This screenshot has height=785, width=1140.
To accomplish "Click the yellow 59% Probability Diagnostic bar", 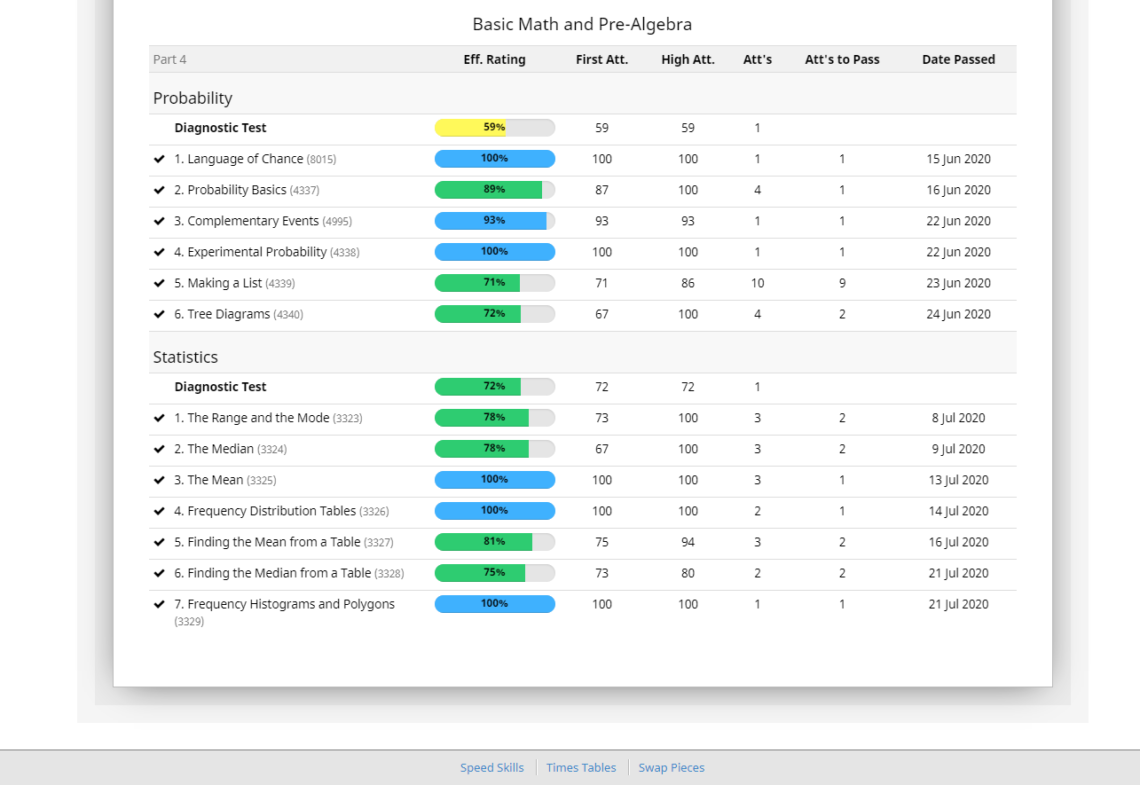I will click(494, 128).
